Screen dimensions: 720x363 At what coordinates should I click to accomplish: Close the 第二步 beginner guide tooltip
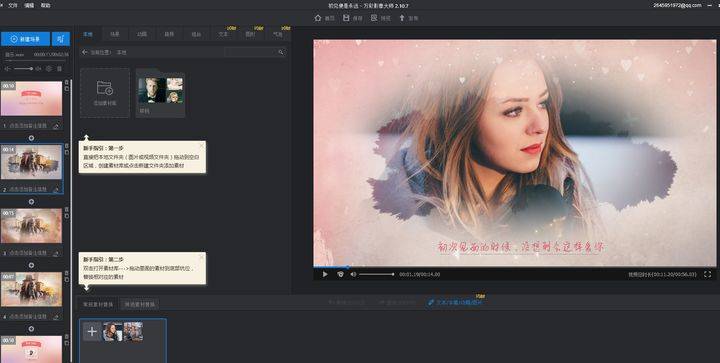[x=201, y=257]
